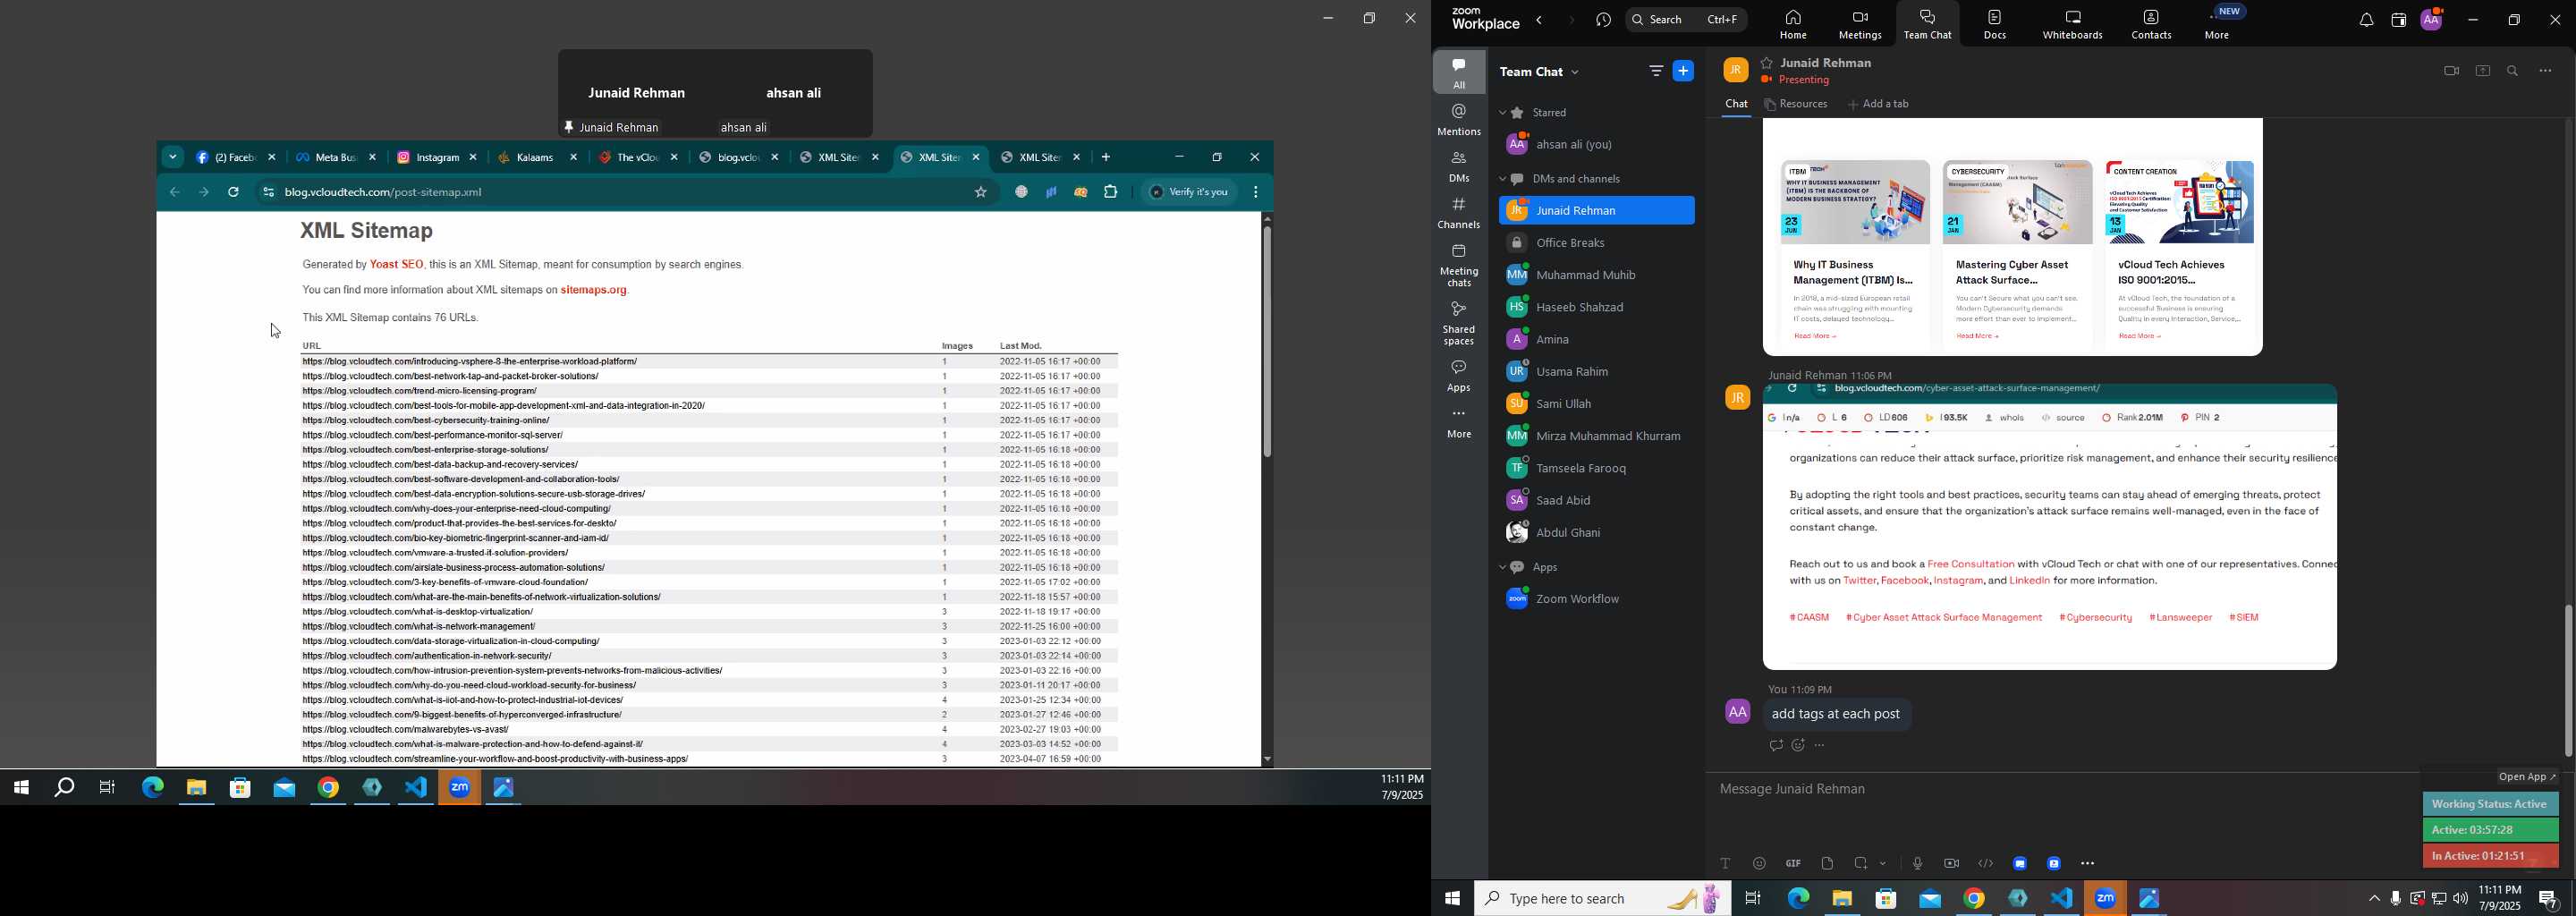Screen dimensions: 2576x916
Task: Open the tab search dropdown in shared browser
Action: pyautogui.click(x=173, y=157)
